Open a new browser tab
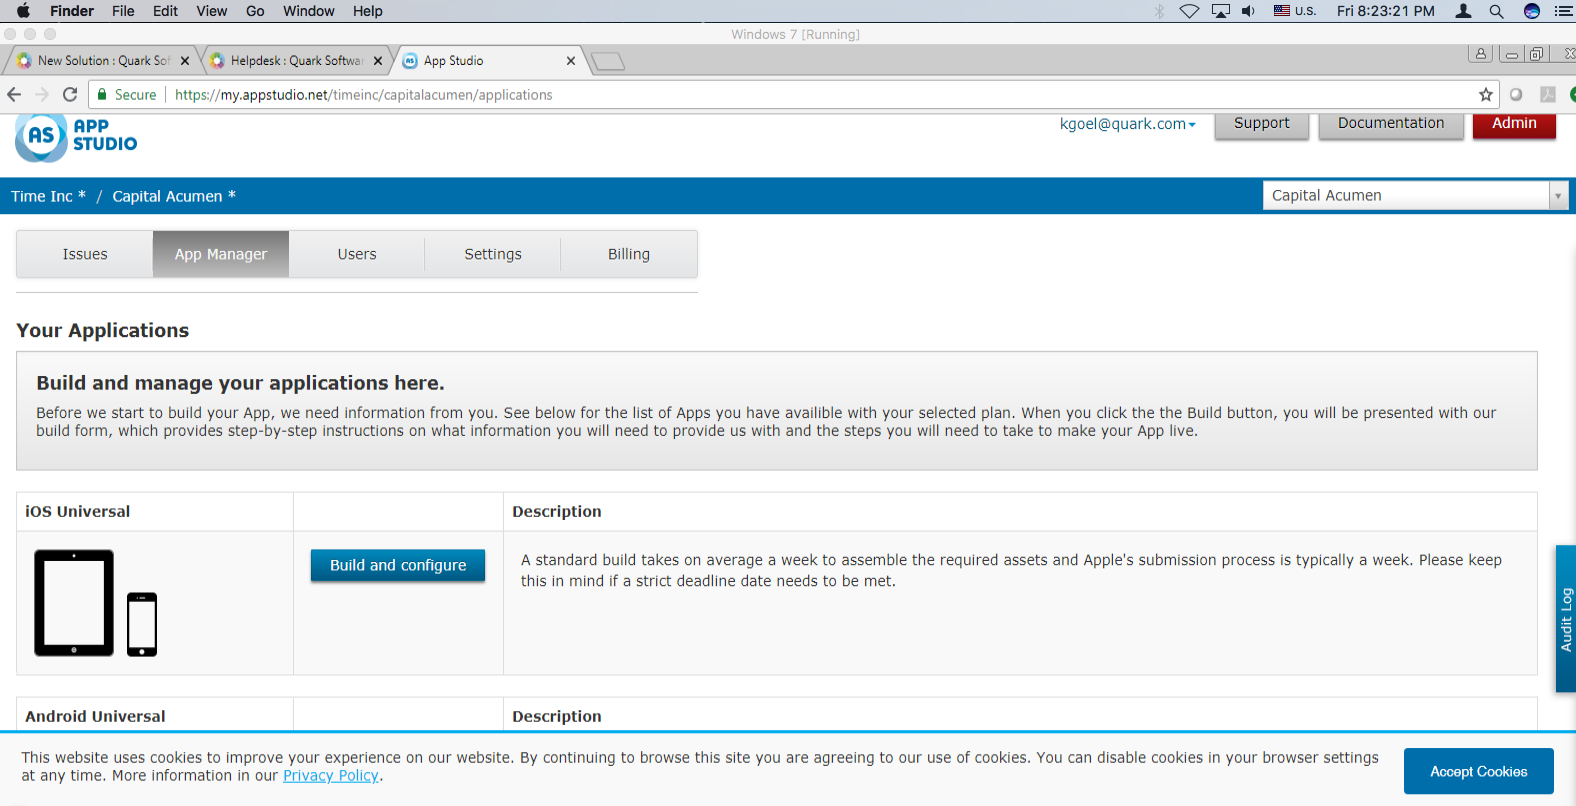 click(x=608, y=62)
